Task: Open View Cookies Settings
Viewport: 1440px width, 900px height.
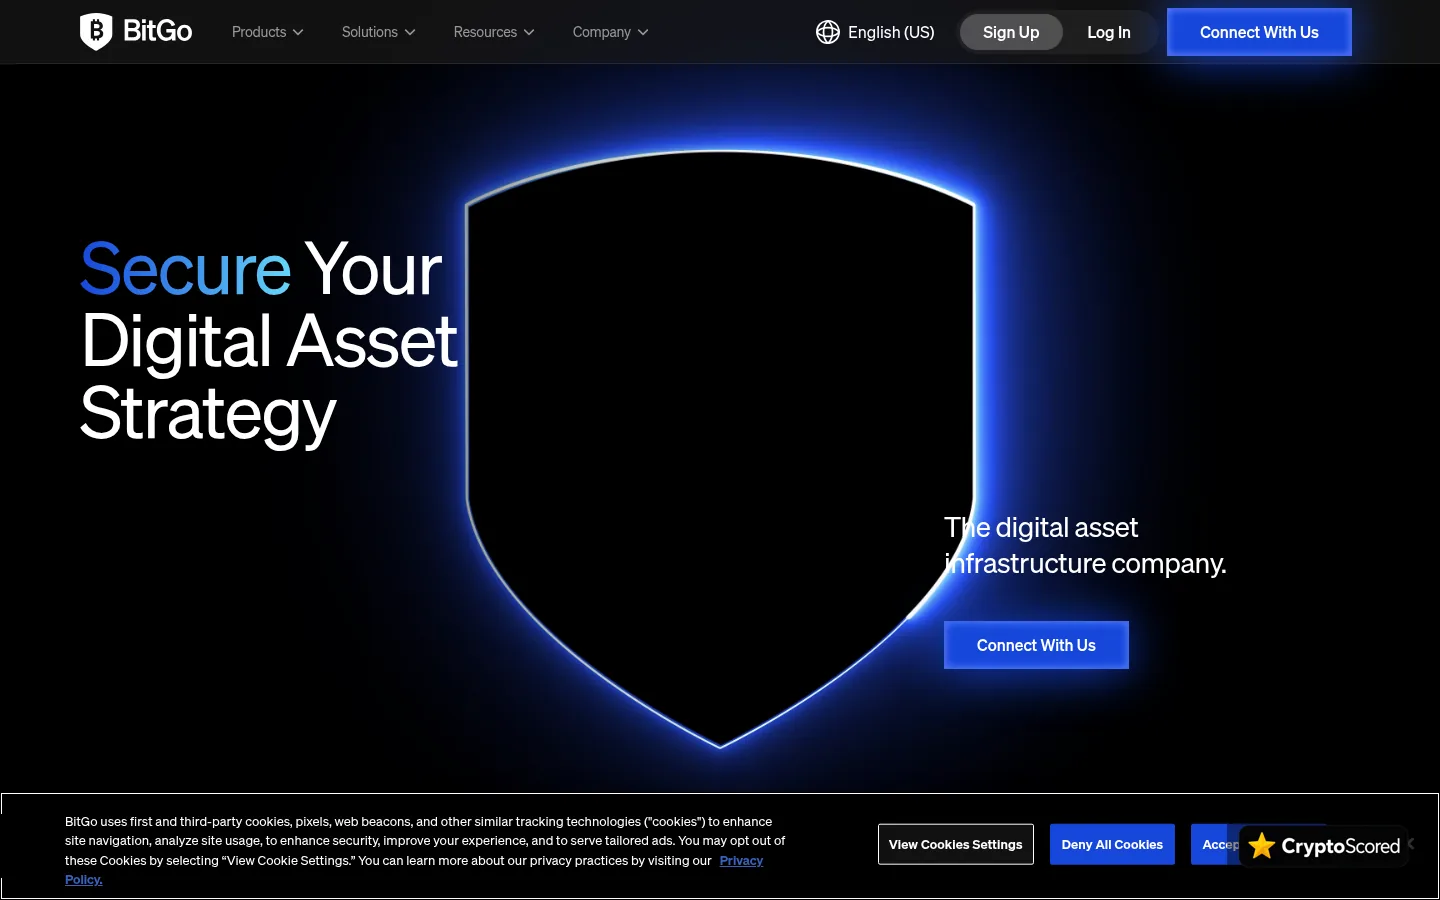Action: point(956,845)
